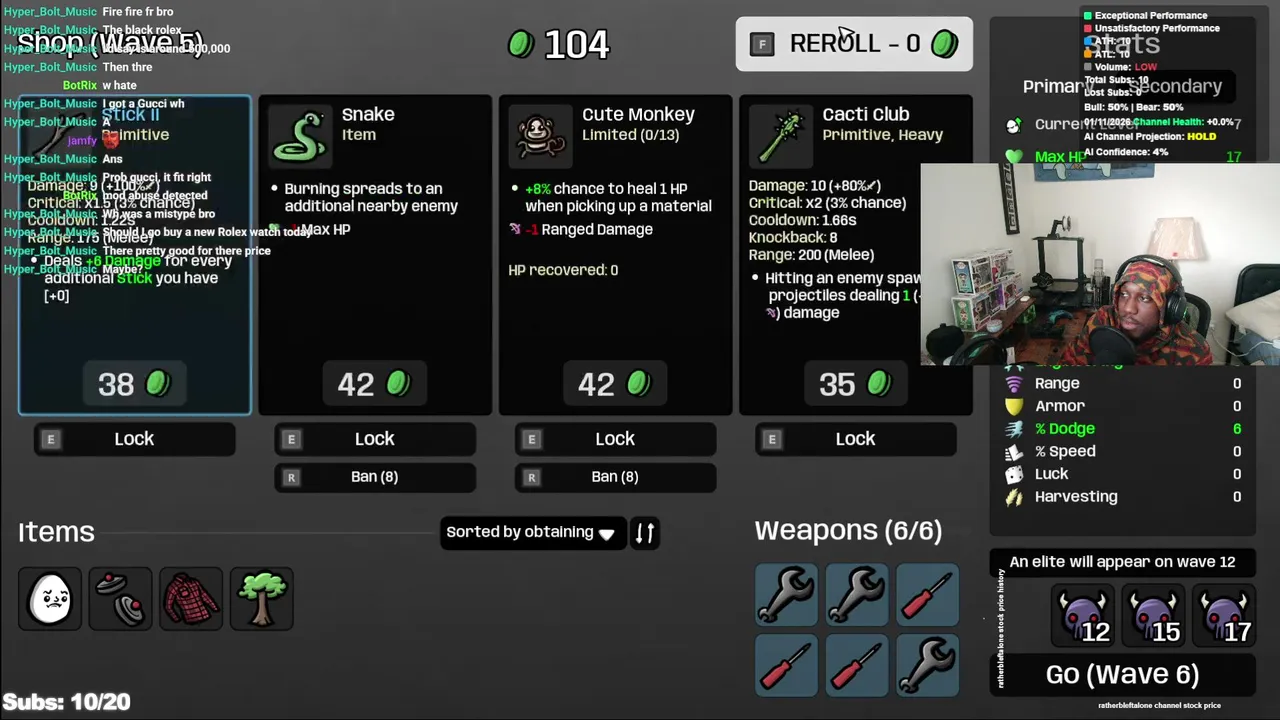The image size is (1280, 720).
Task: Reroll the shop offers
Action: coord(854,44)
